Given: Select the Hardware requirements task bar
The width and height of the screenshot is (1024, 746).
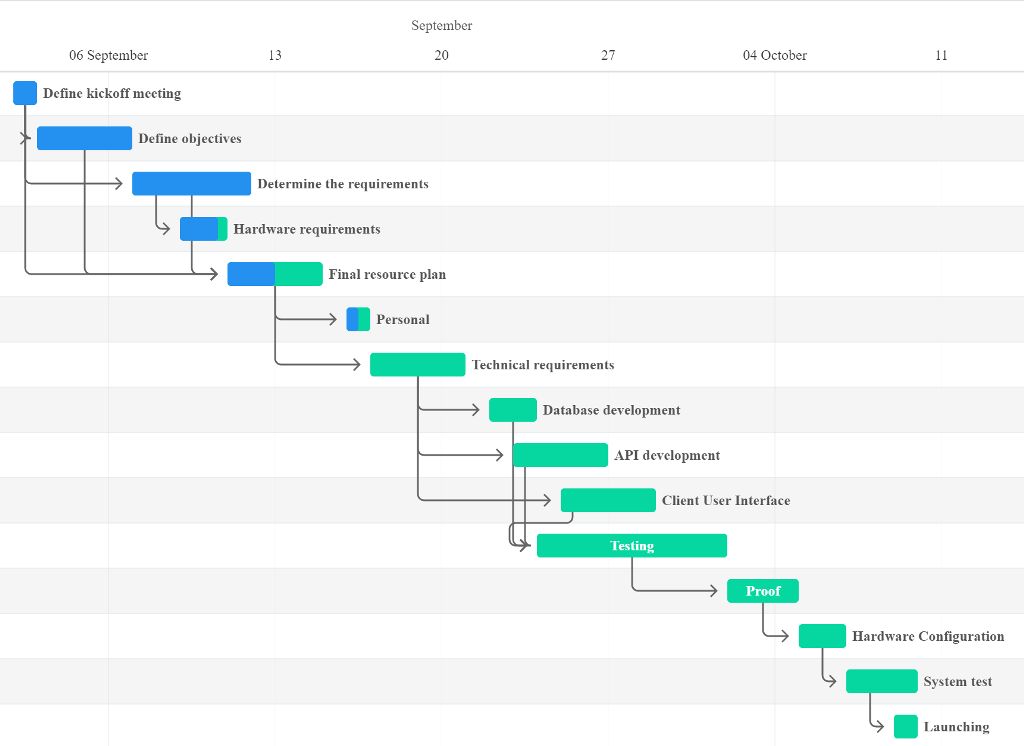Looking at the screenshot, I should 203,229.
